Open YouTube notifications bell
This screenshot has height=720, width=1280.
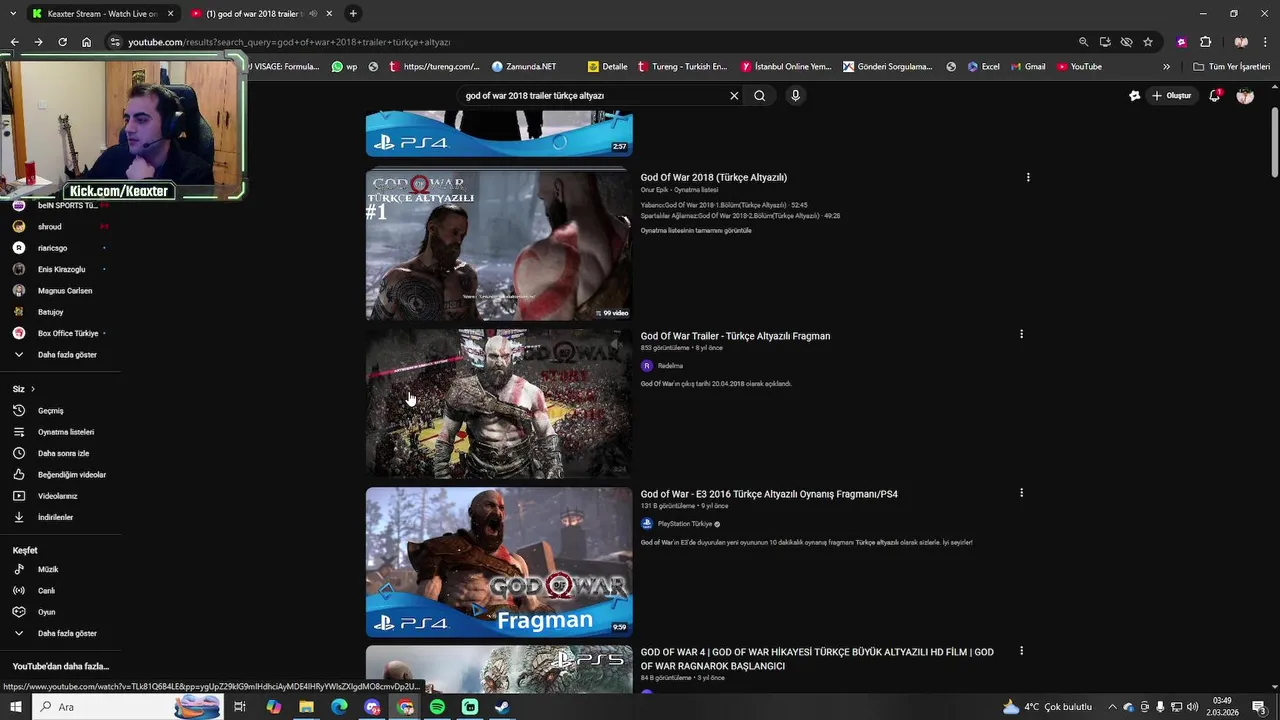(1214, 96)
